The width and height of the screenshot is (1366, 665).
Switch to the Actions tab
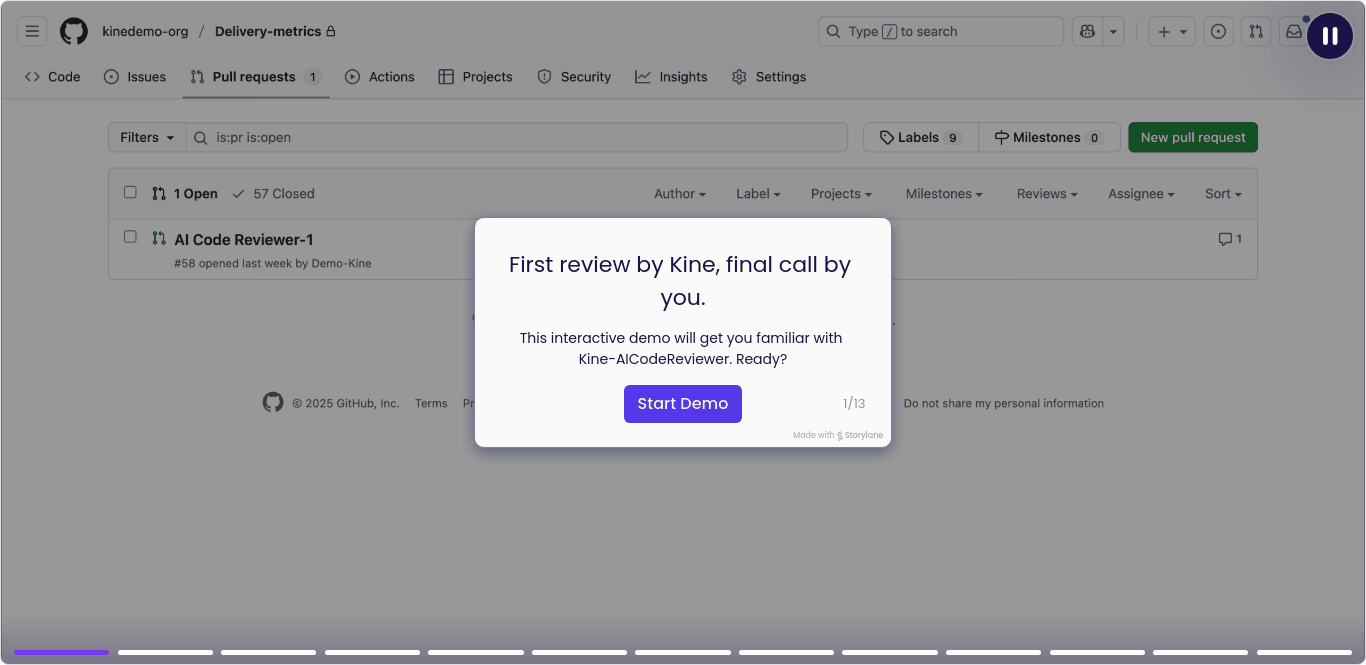(x=380, y=76)
